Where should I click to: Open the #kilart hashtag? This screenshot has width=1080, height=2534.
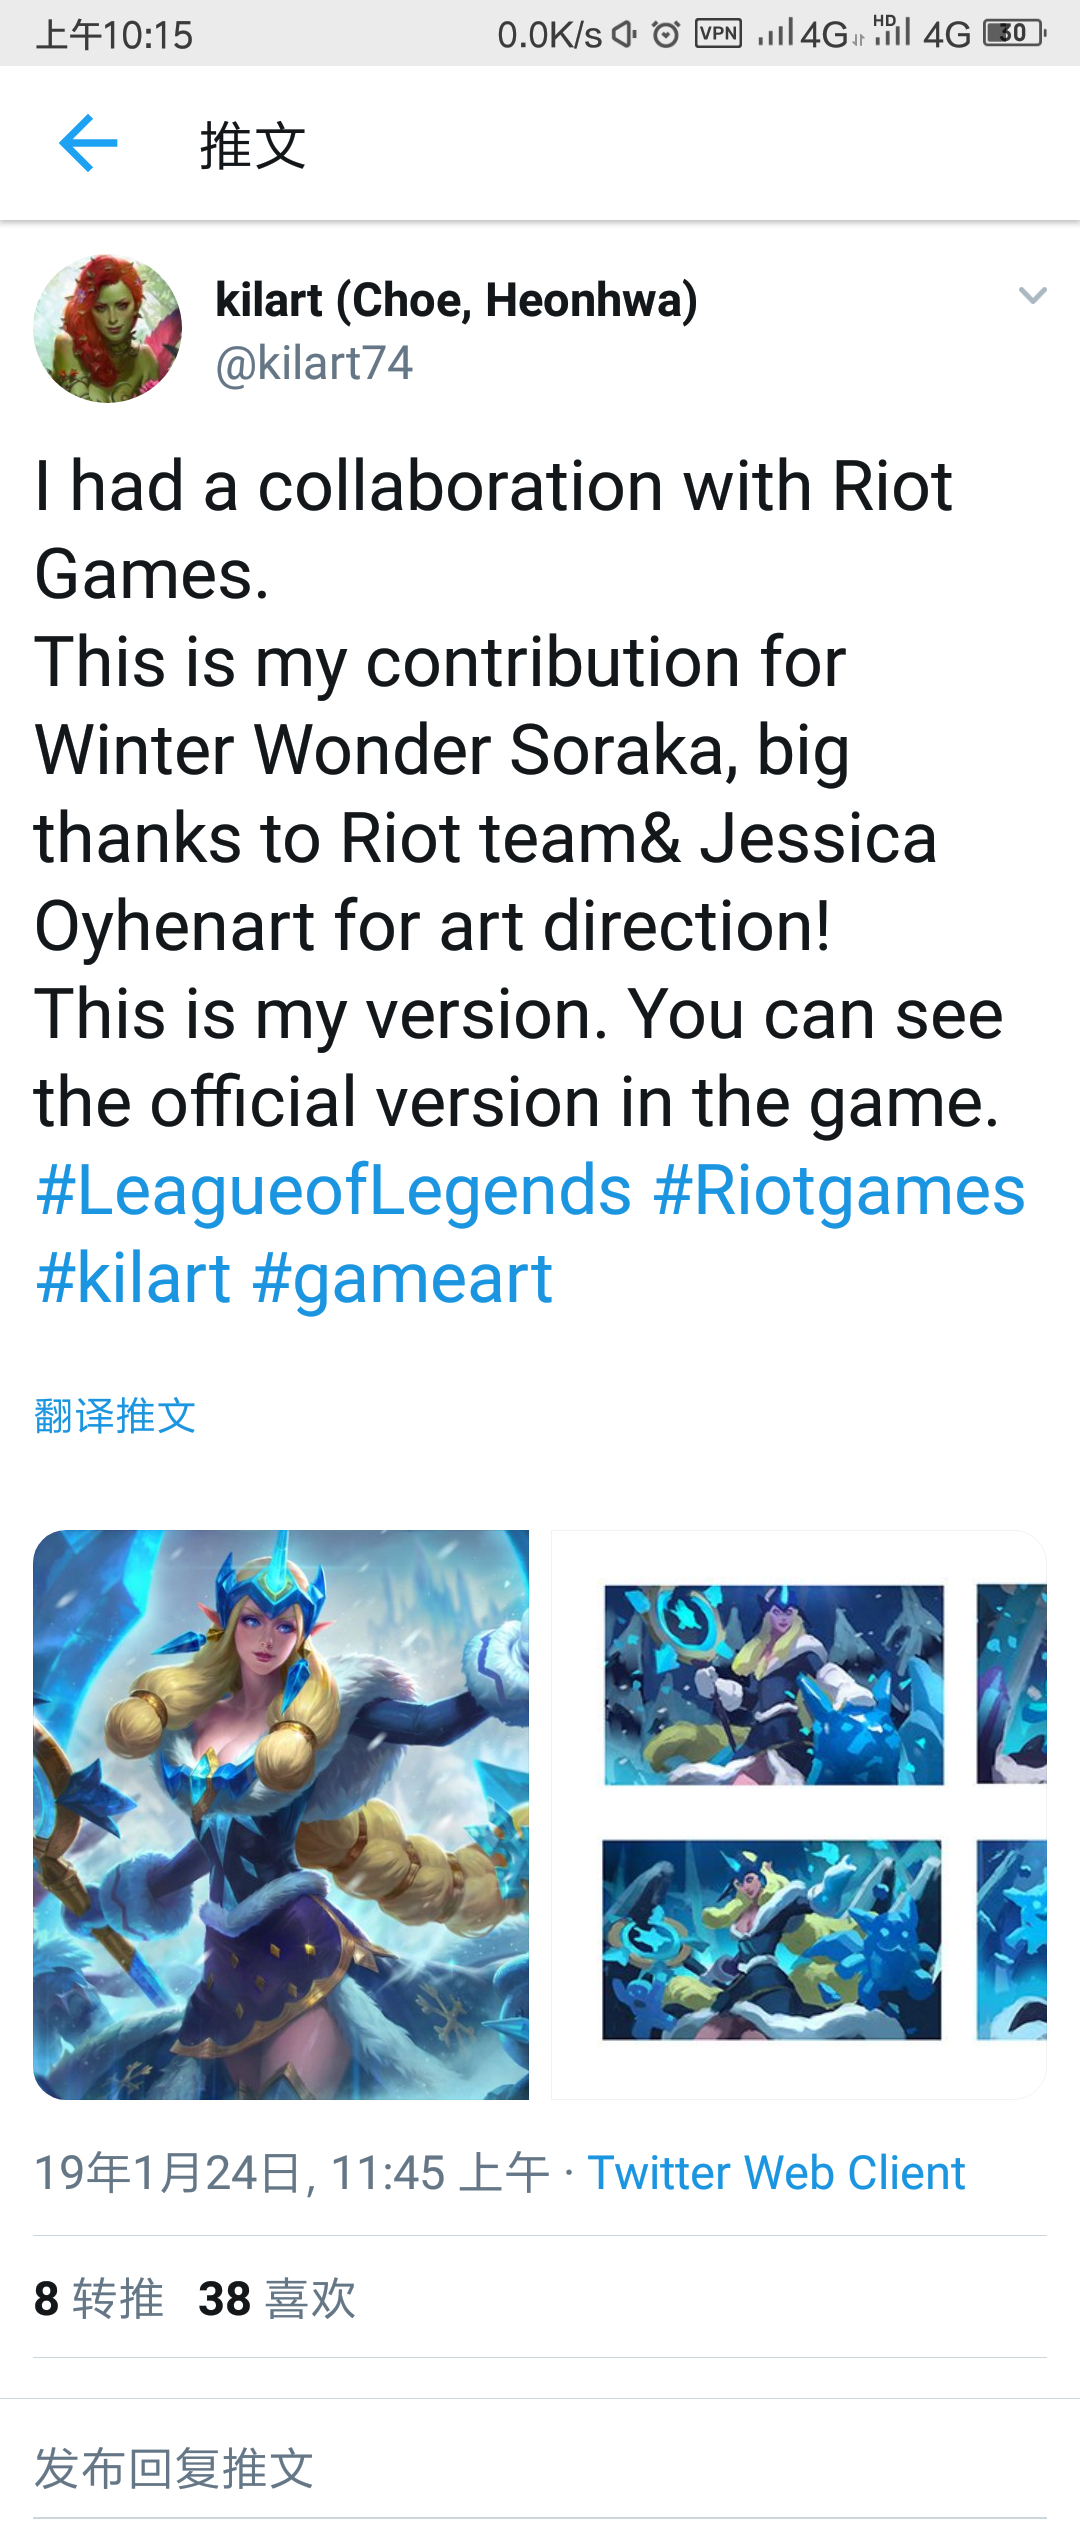click(x=133, y=1279)
